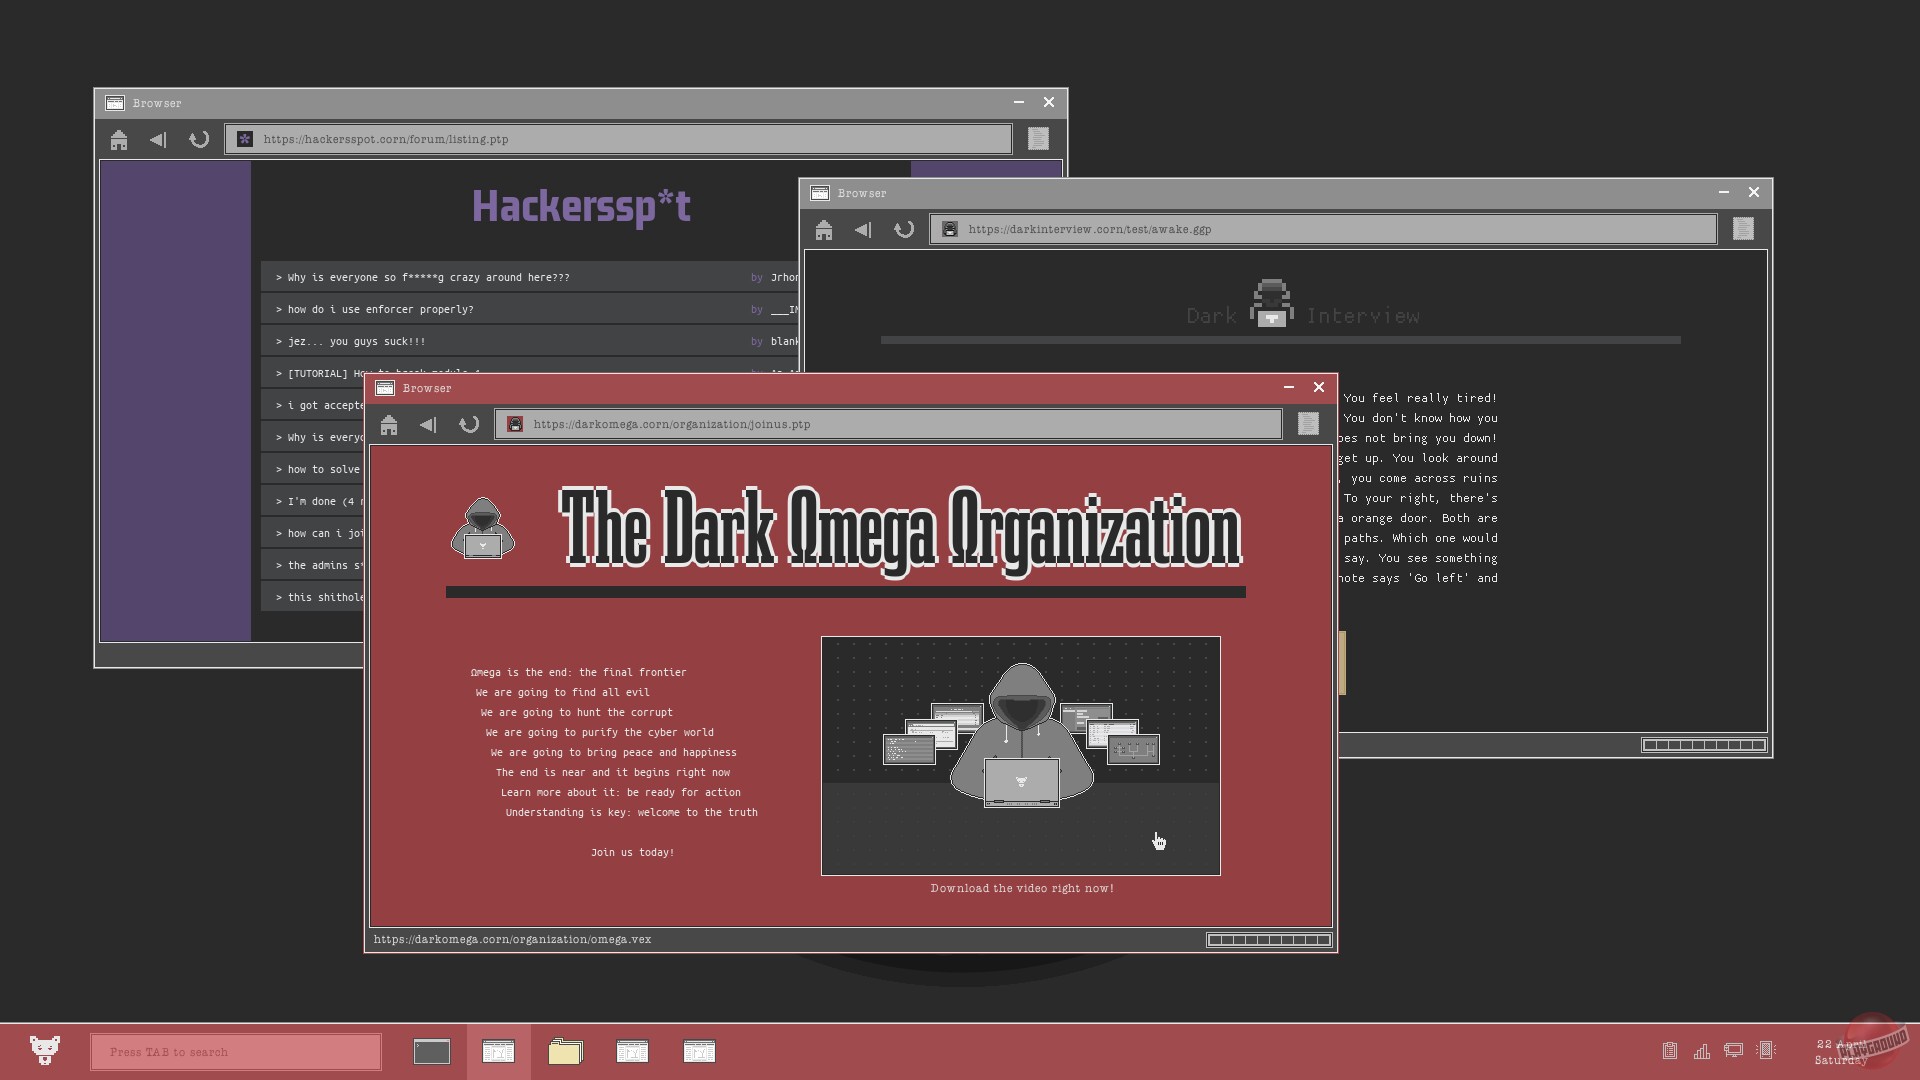Click home icon in Dark Omega browser
Screen dimensions: 1920x1080
[389, 425]
